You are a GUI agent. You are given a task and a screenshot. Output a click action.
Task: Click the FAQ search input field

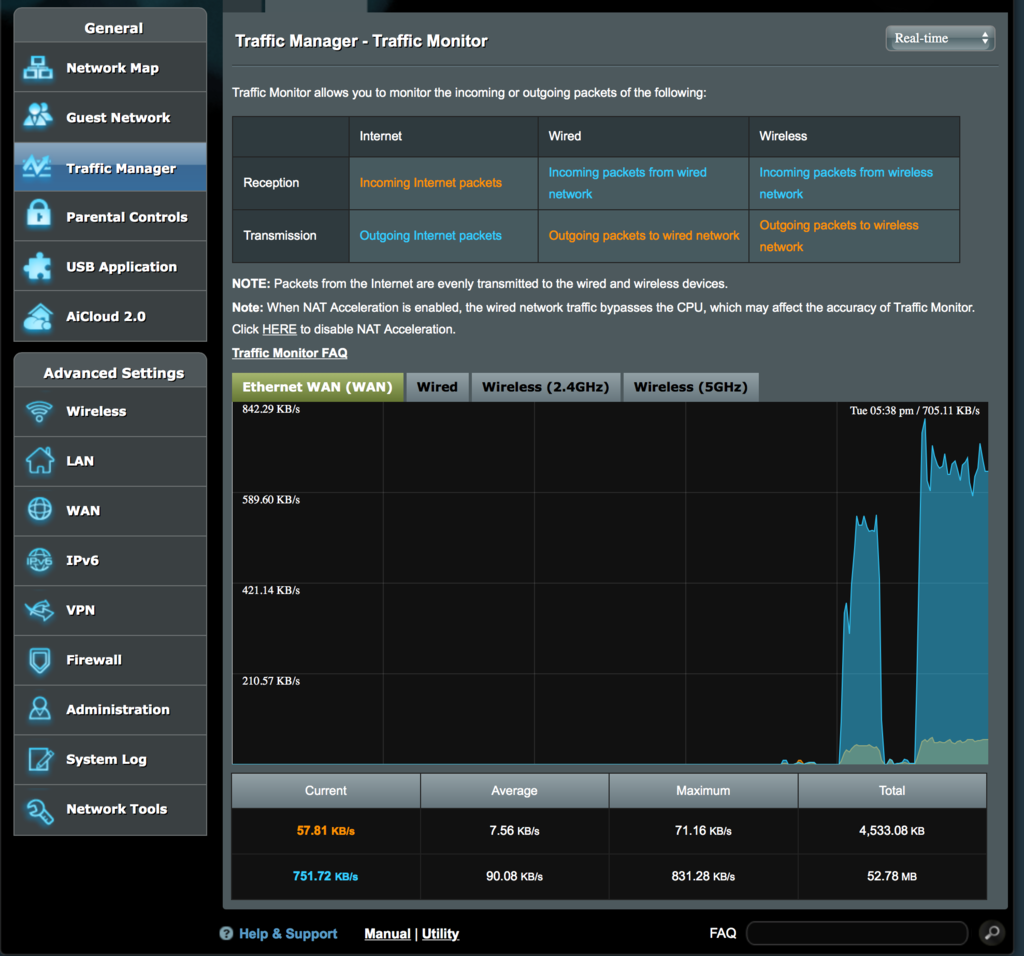click(856, 933)
